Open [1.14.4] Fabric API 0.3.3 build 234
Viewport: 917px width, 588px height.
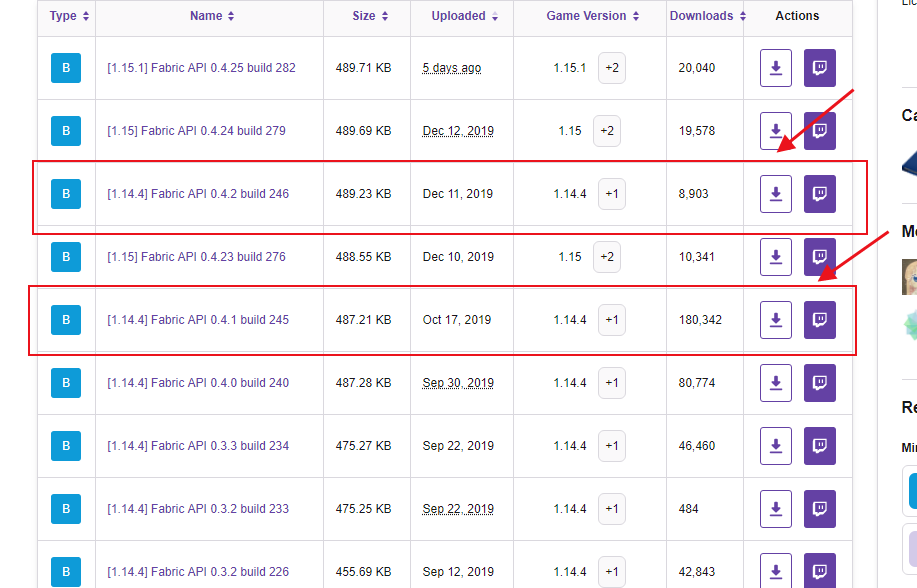pos(198,446)
